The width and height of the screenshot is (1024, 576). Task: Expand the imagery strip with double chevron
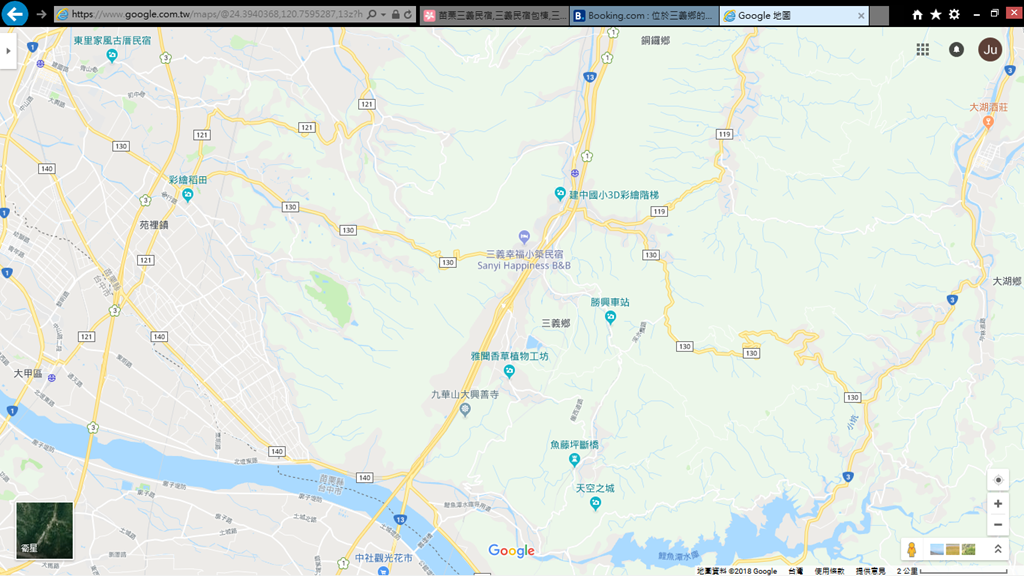(x=998, y=549)
